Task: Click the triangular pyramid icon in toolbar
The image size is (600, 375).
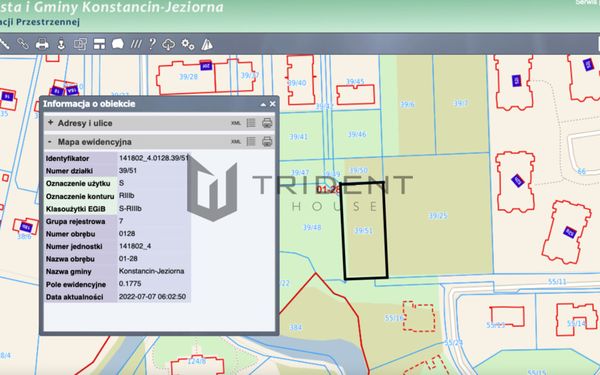Action: [207, 44]
